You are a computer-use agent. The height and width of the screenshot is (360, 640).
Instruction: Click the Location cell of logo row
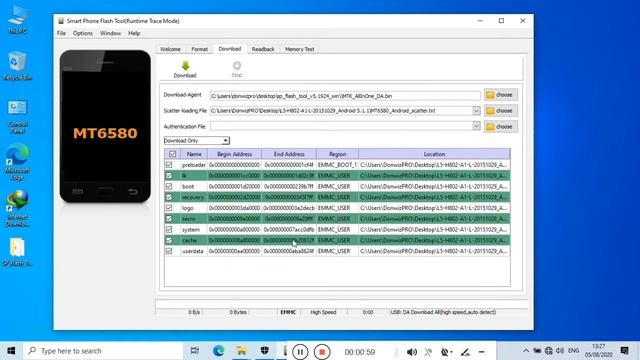point(434,208)
